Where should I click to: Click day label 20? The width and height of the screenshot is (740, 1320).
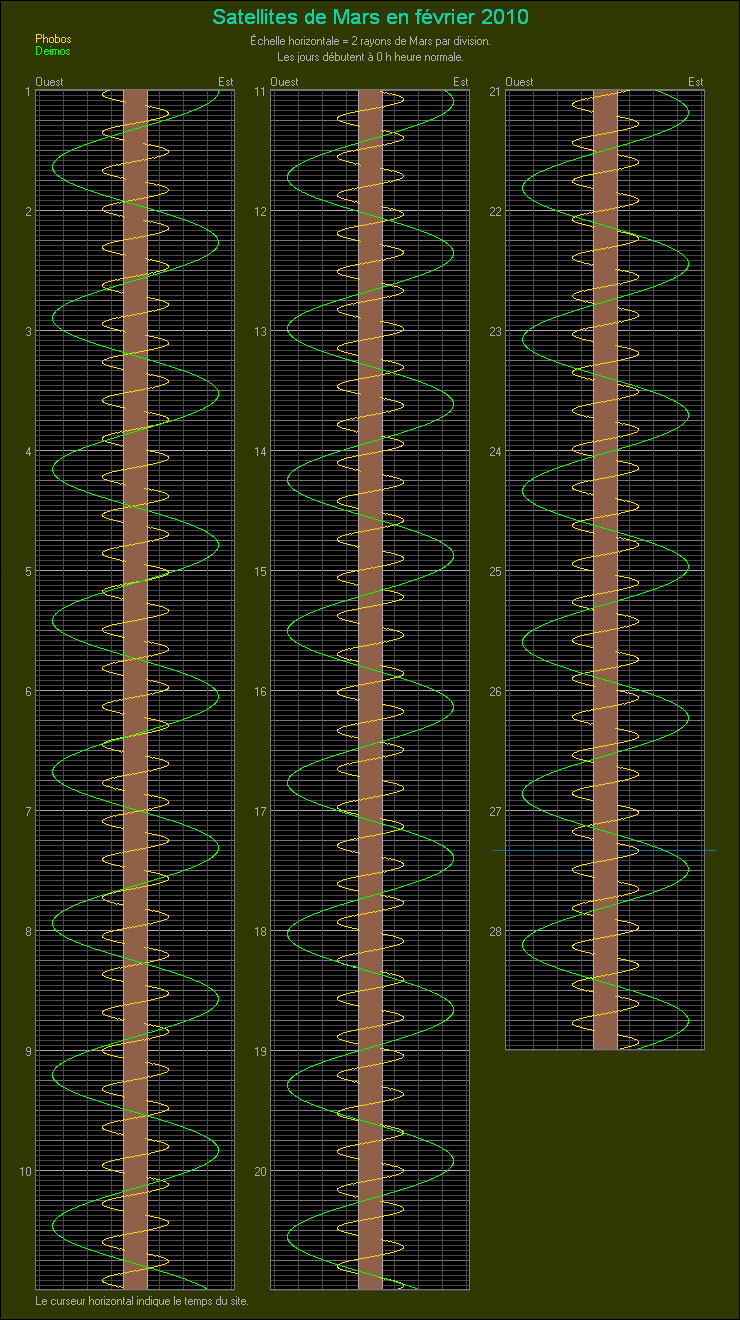(259, 1172)
